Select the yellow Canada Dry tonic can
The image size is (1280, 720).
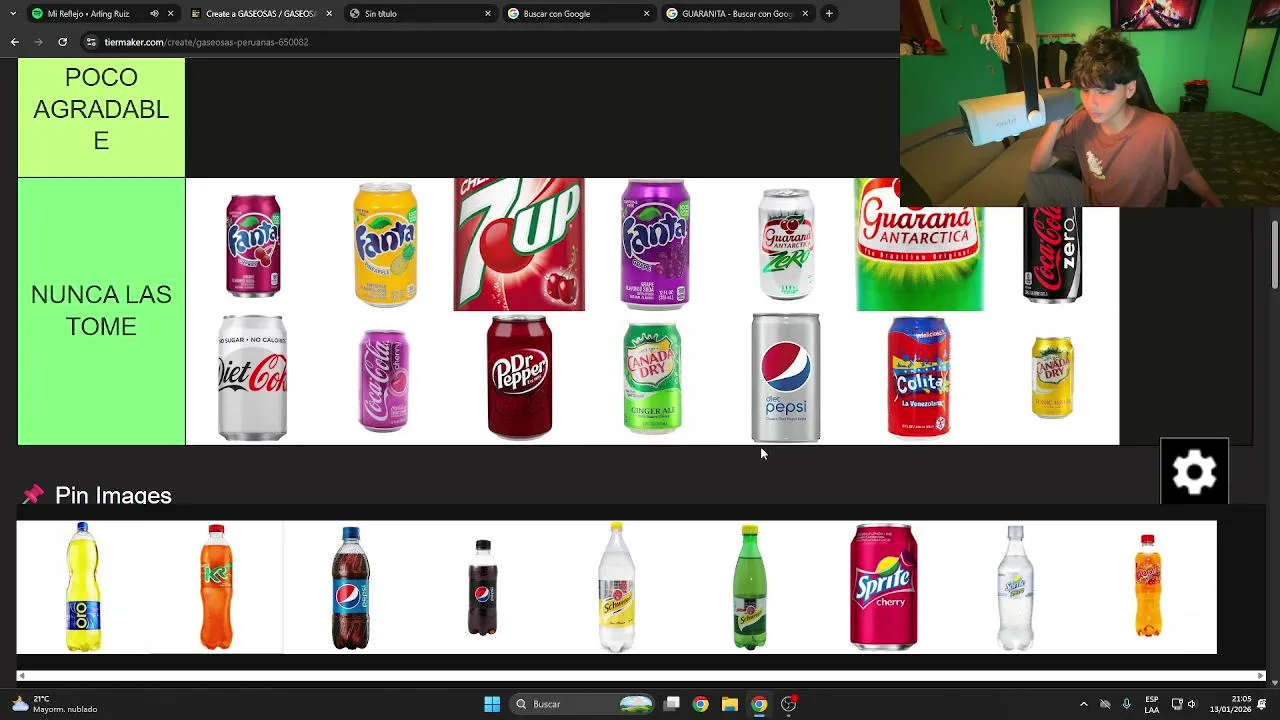[x=1052, y=378]
